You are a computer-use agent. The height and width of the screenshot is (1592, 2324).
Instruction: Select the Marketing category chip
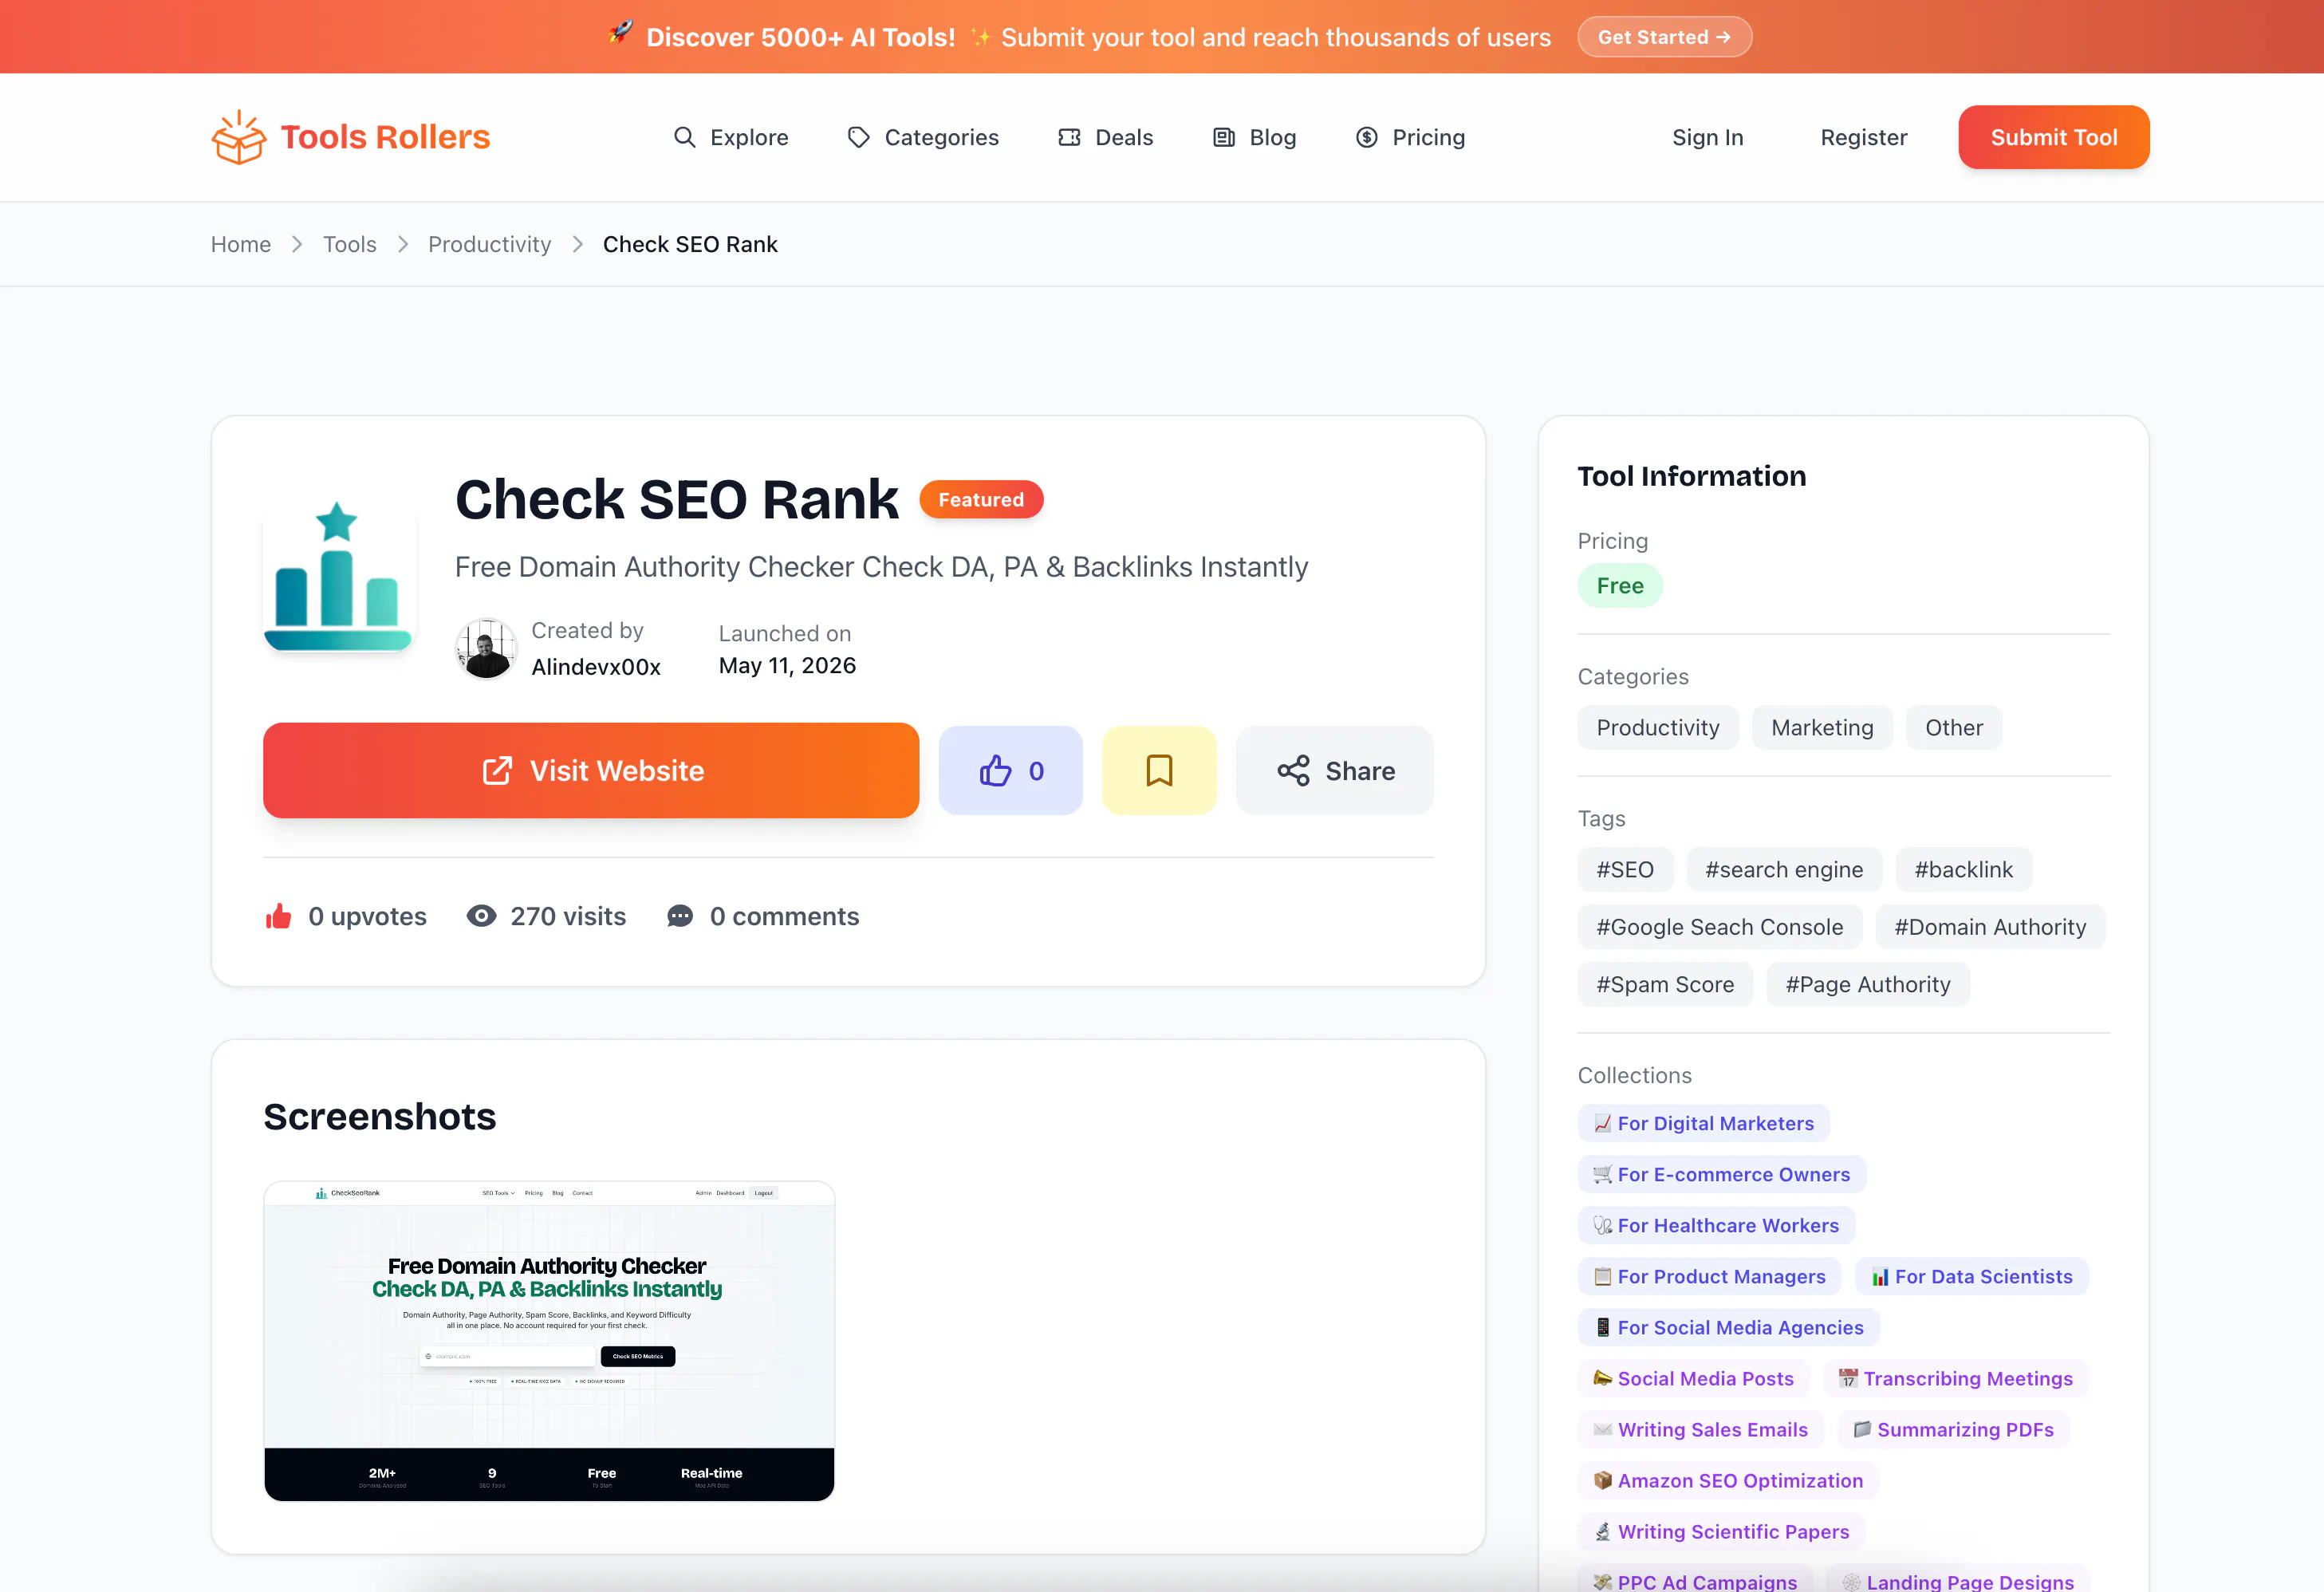point(1821,728)
